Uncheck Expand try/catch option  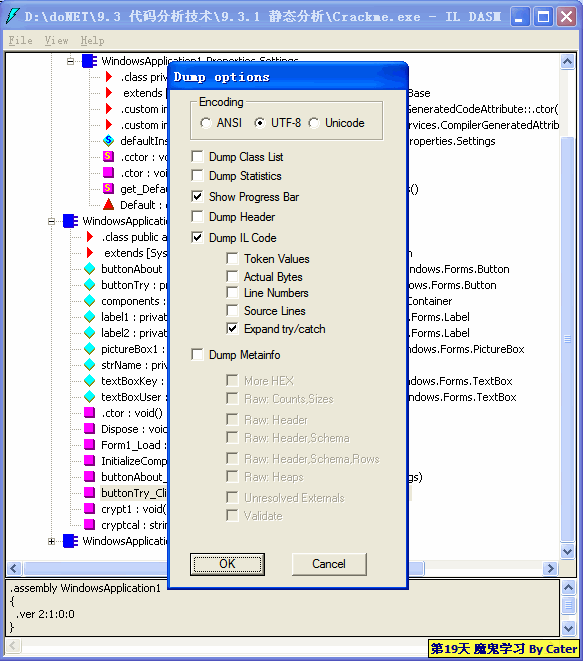tap(232, 329)
